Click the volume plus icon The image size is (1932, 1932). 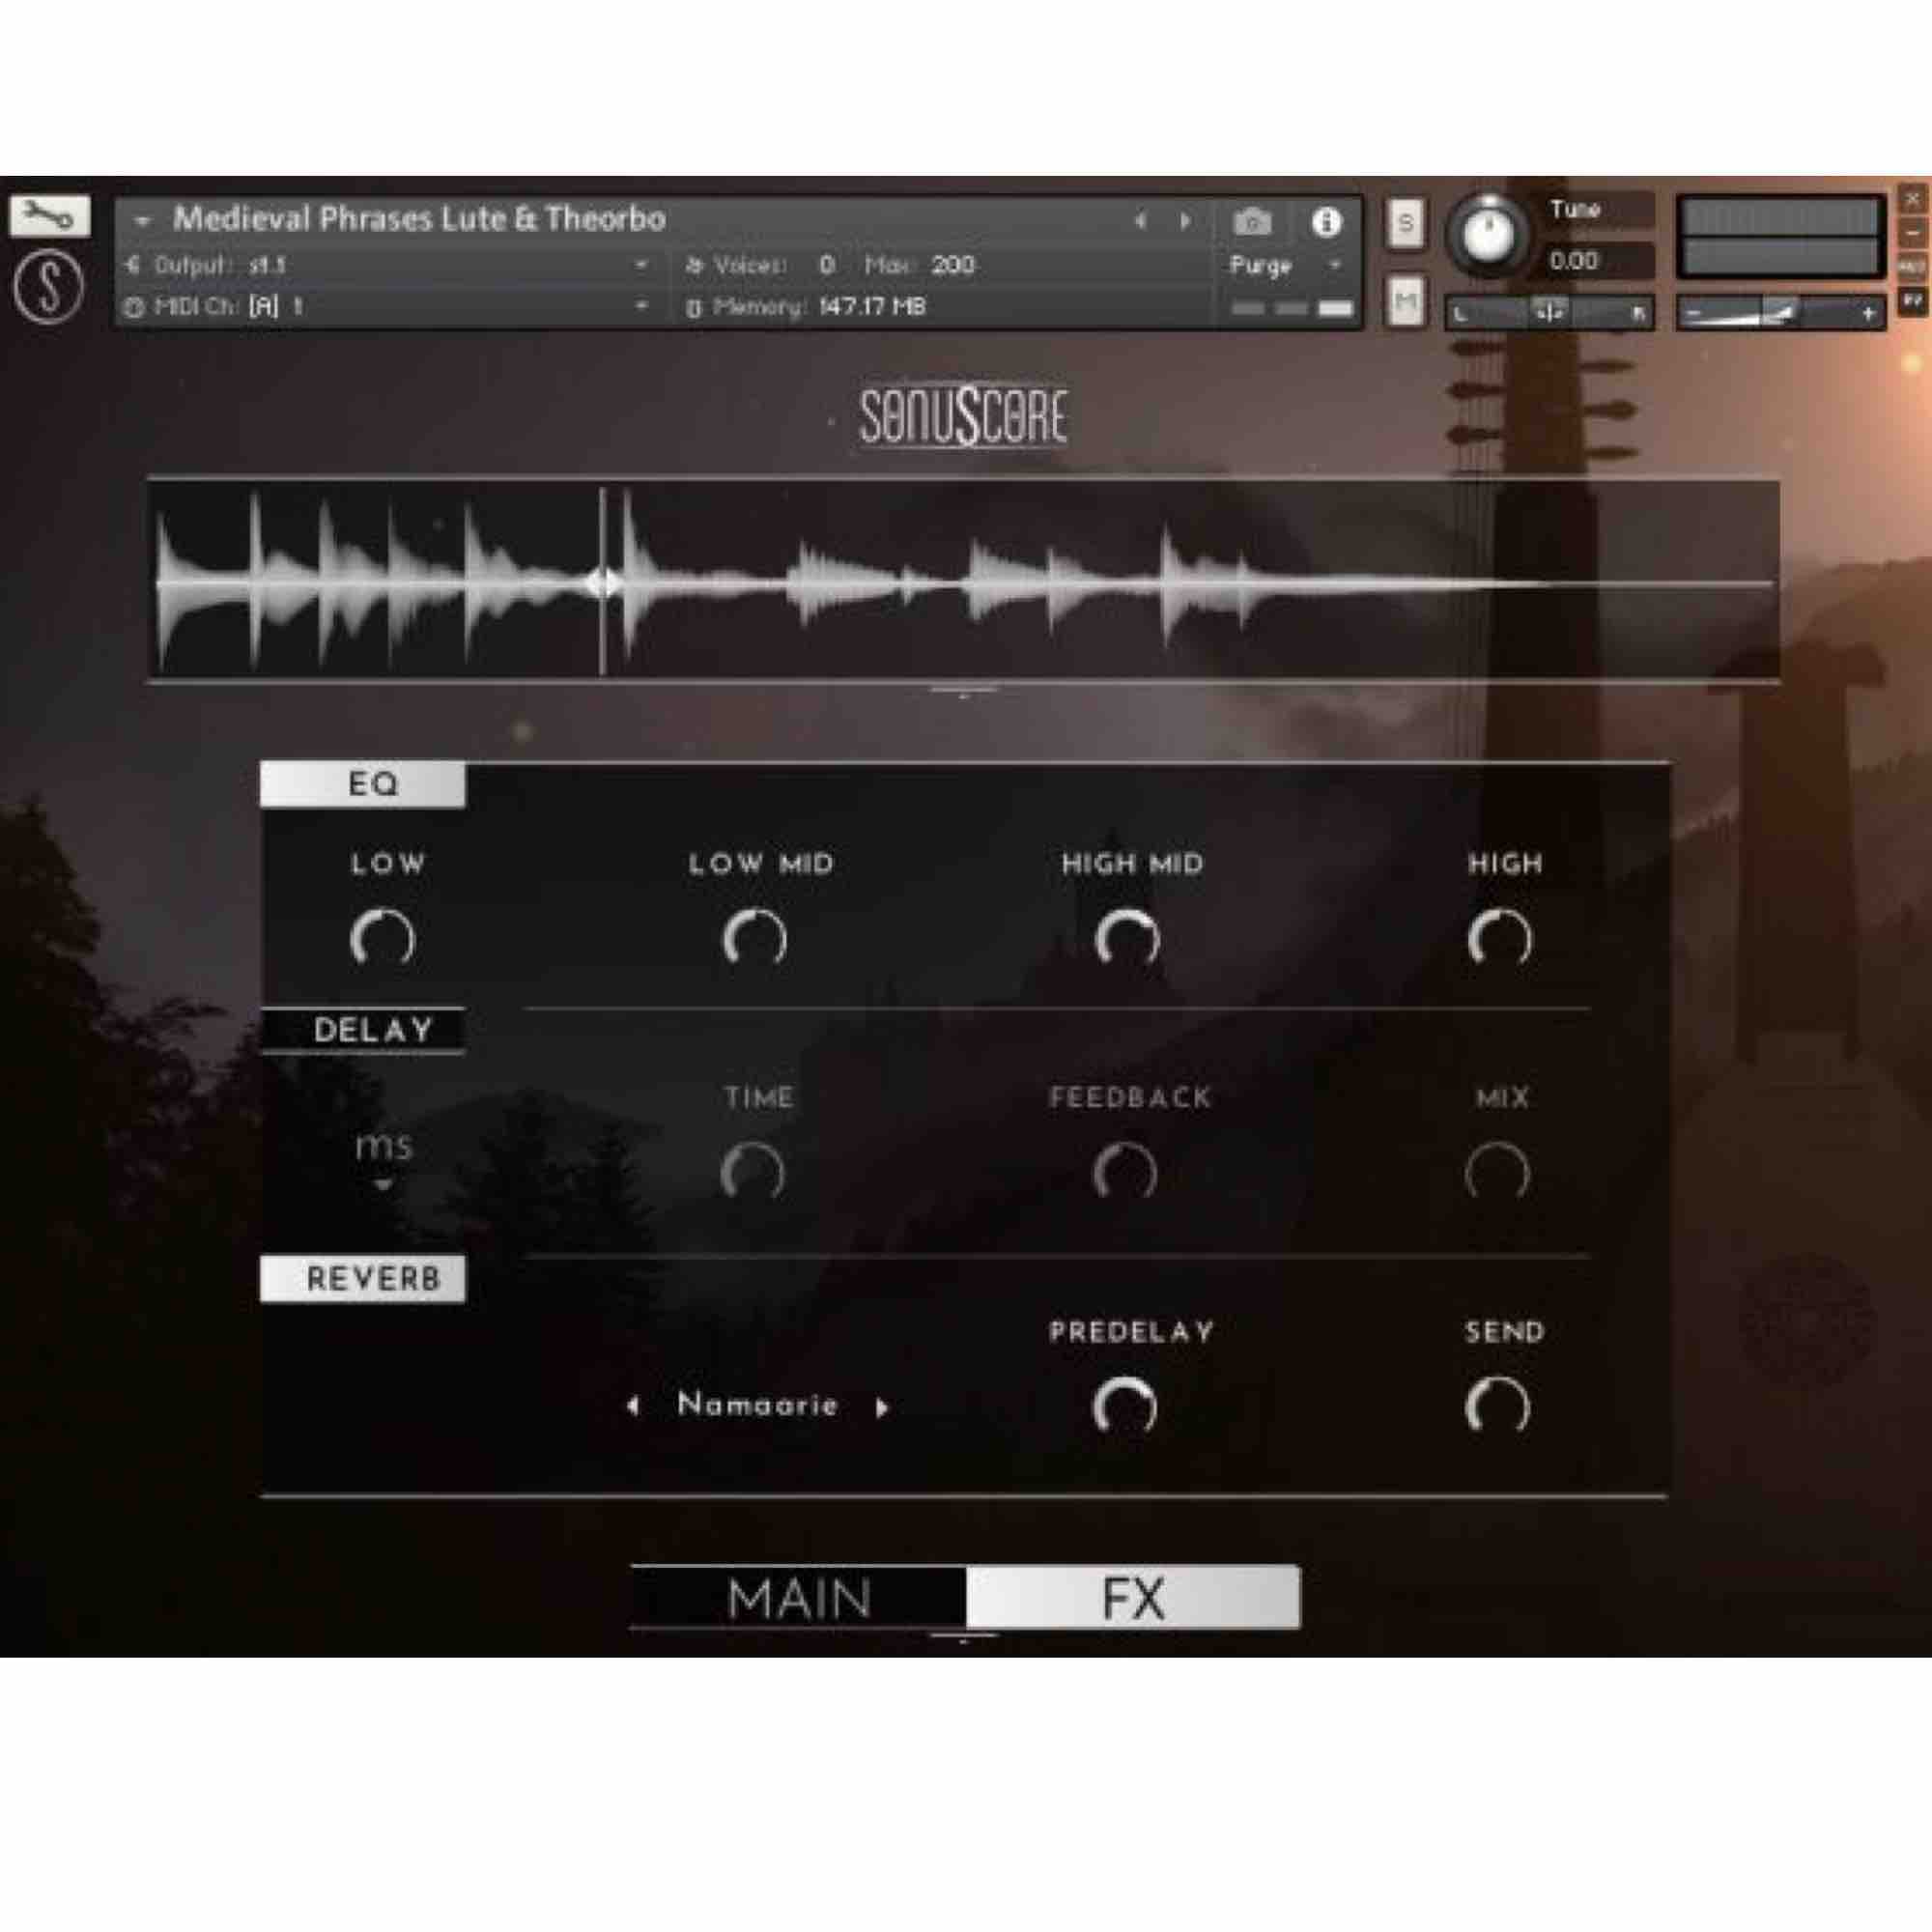[x=1867, y=314]
